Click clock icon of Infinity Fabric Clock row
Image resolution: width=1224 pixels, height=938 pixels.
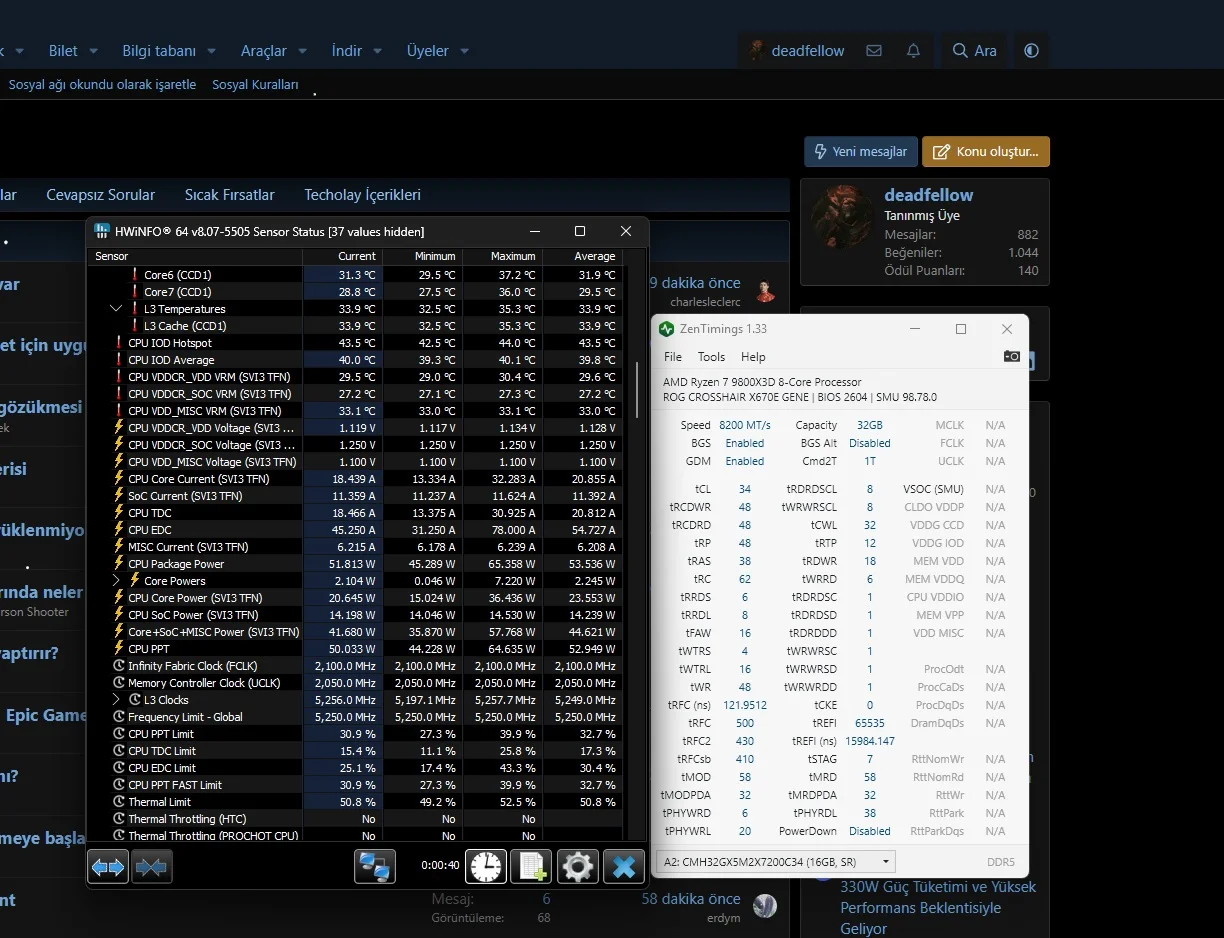(118, 666)
